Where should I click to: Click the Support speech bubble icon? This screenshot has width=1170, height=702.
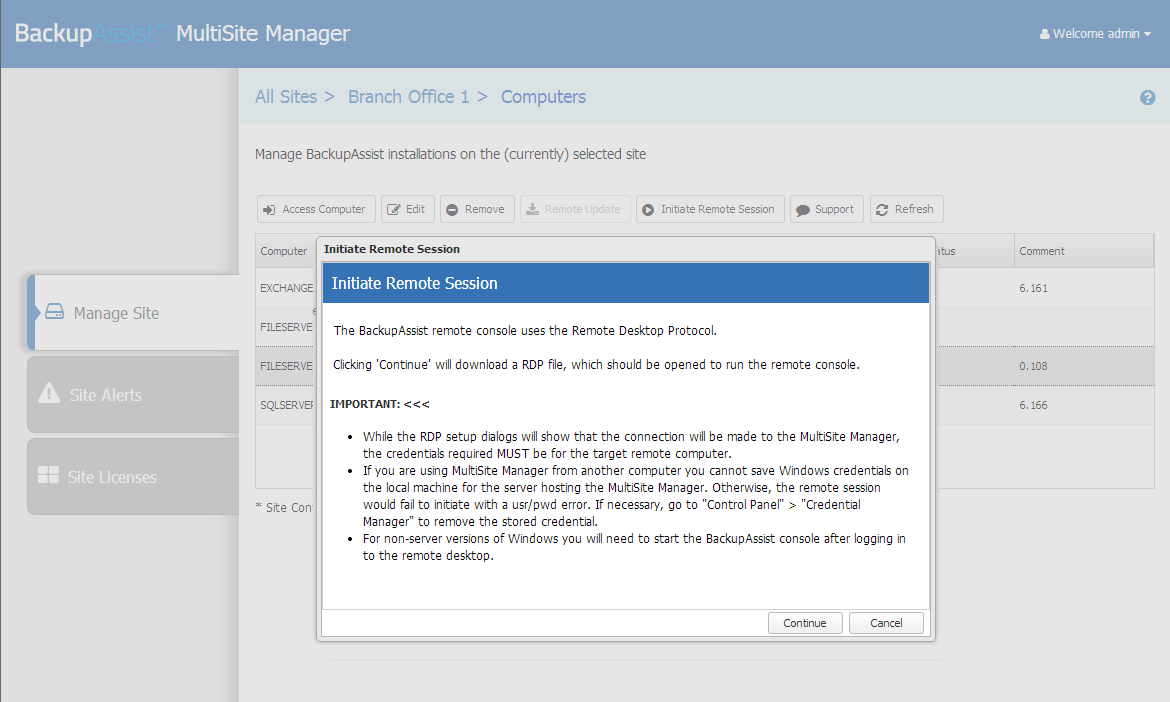(x=803, y=210)
